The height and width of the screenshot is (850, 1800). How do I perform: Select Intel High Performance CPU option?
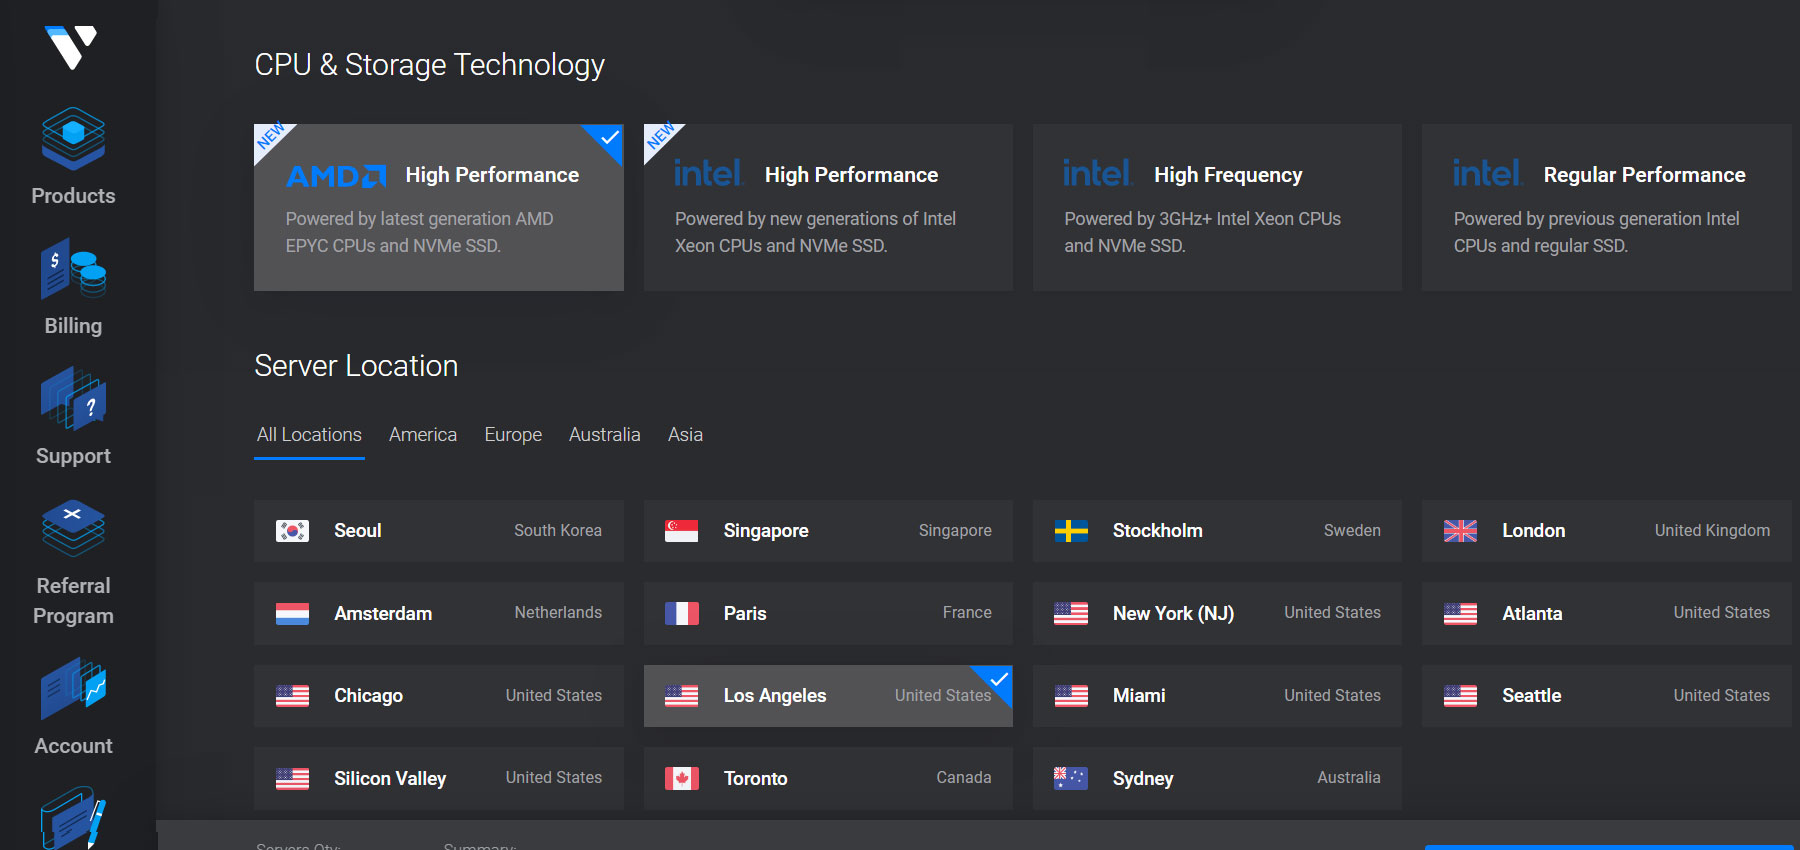coord(828,207)
